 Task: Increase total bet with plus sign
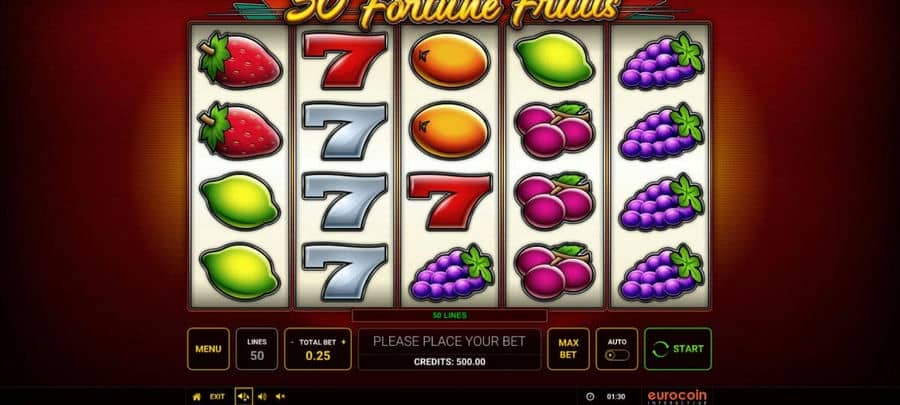pos(344,342)
